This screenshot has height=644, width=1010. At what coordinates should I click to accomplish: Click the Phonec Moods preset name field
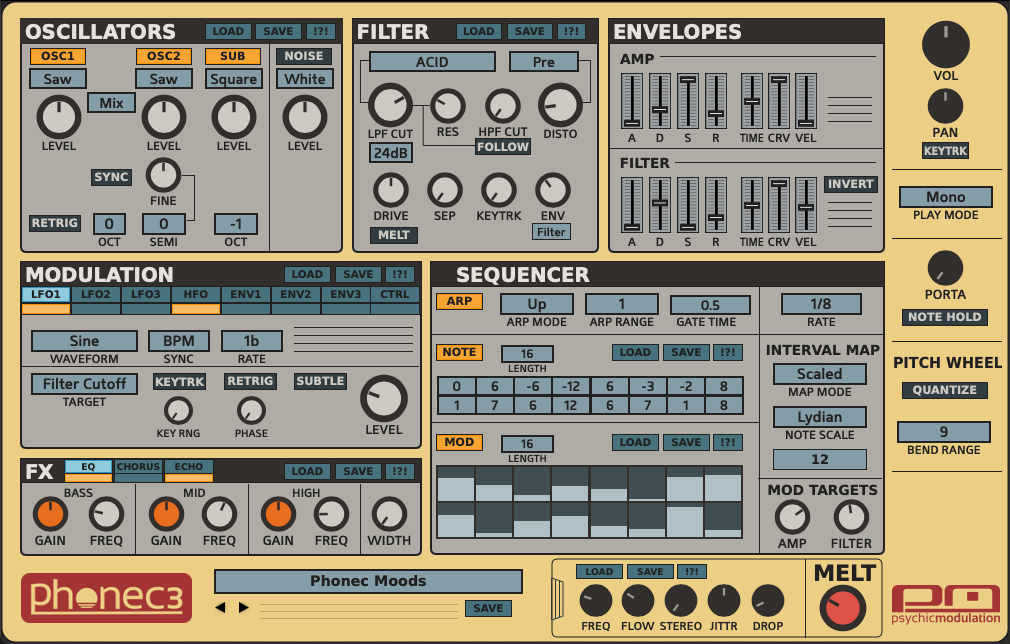pos(368,581)
